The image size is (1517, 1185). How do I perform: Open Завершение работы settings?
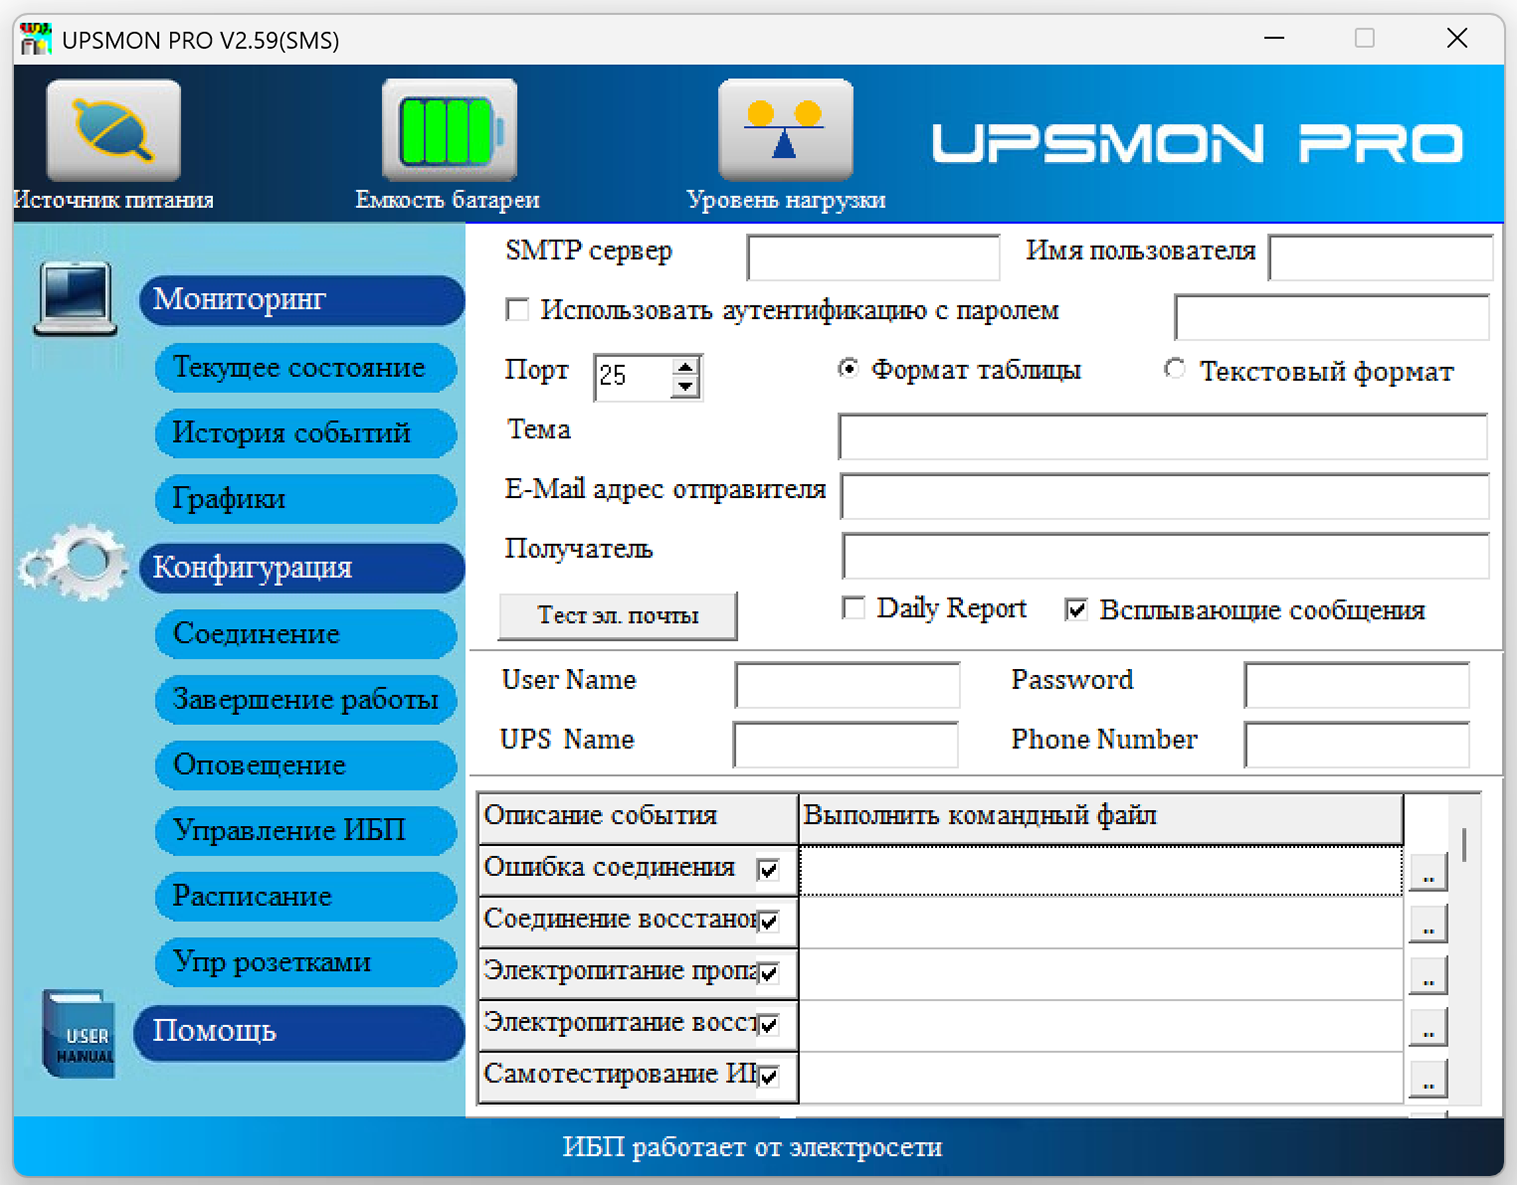(306, 699)
